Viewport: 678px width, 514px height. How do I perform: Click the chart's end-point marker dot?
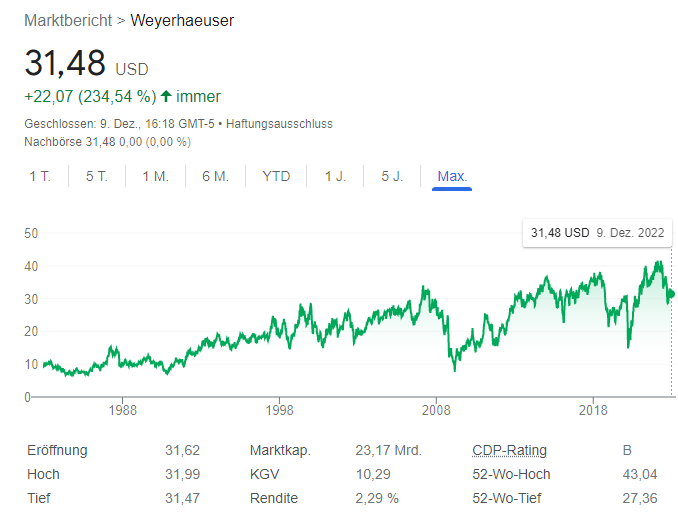pyautogui.click(x=671, y=294)
